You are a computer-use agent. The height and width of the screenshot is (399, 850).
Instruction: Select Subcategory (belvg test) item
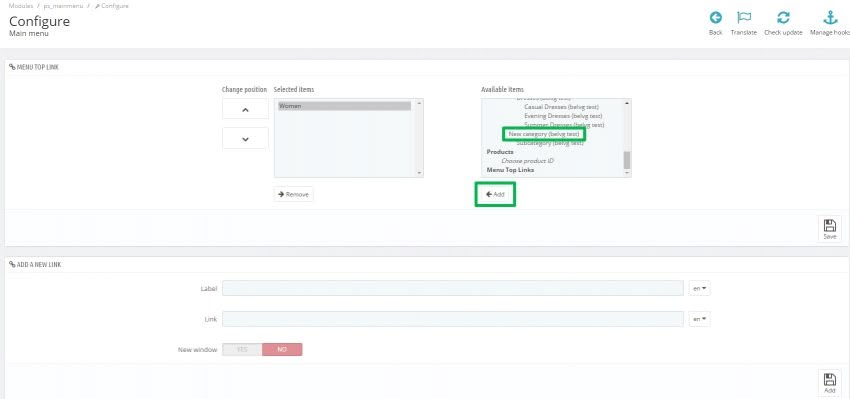click(550, 143)
